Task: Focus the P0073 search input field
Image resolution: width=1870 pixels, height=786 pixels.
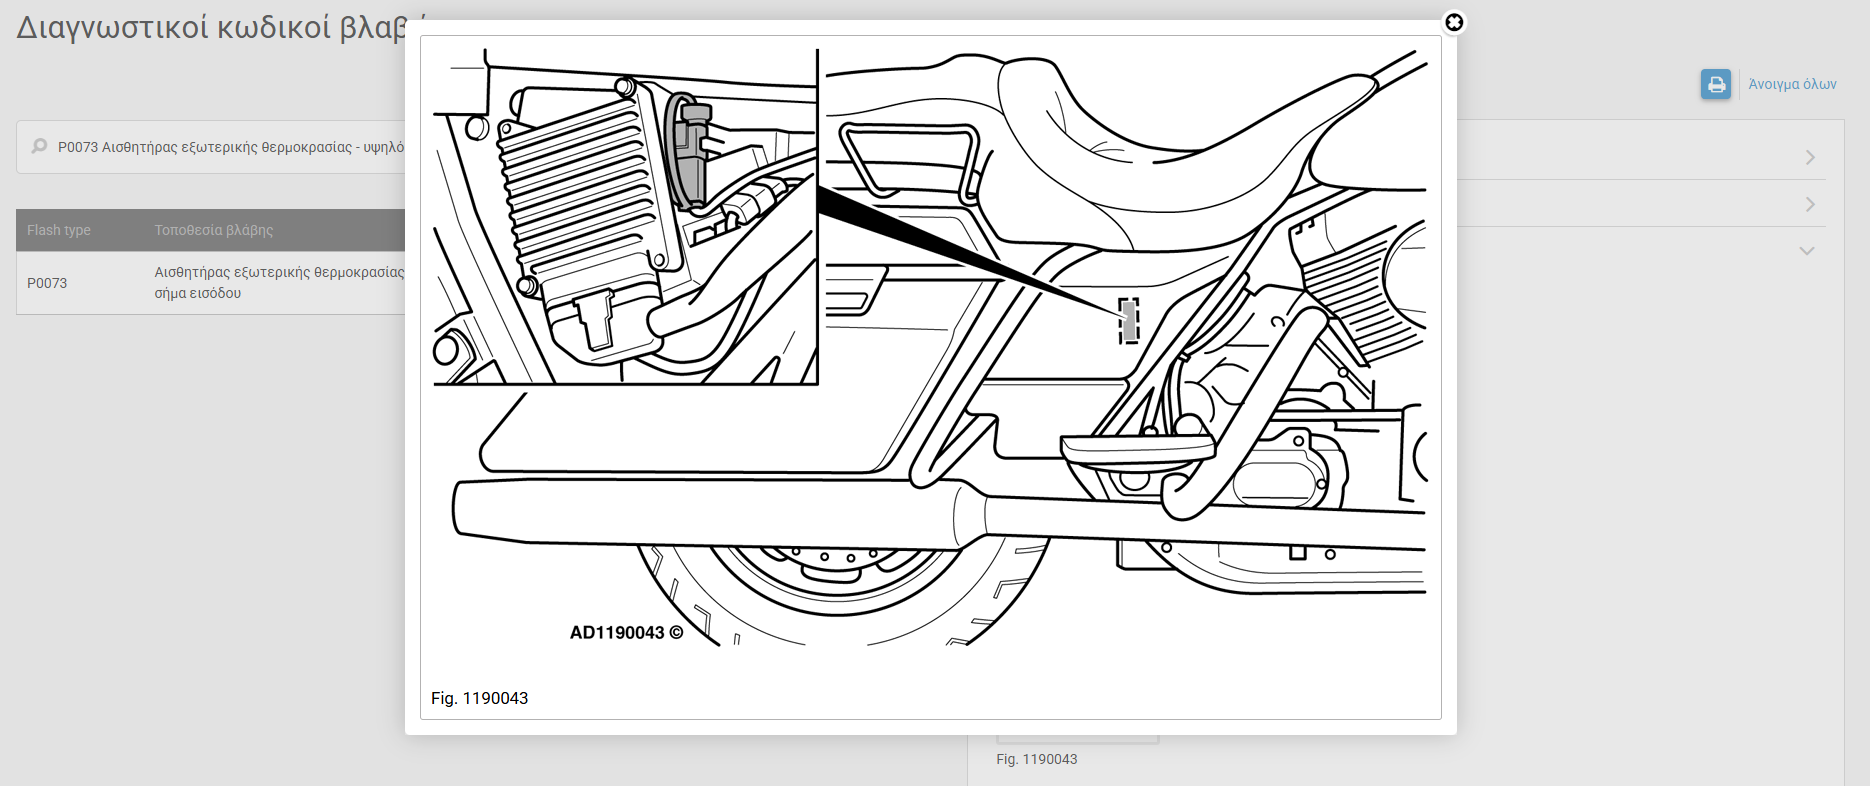Action: click(230, 147)
